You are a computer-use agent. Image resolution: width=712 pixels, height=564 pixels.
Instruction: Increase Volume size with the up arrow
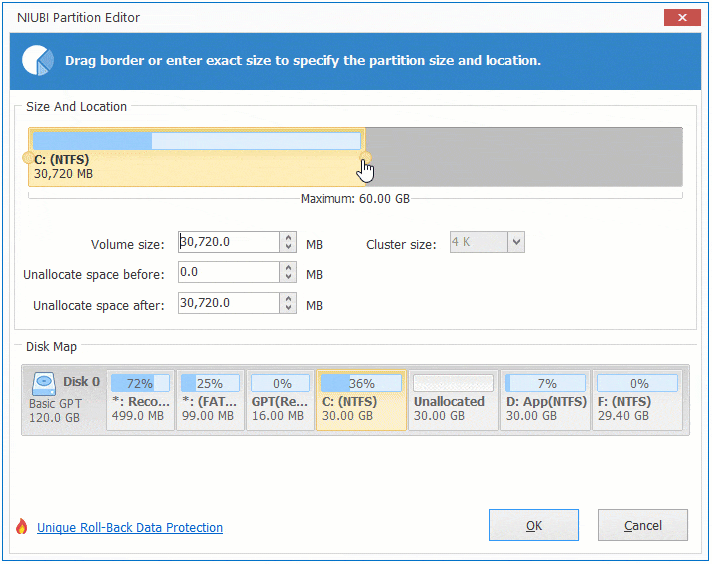pyautogui.click(x=288, y=237)
